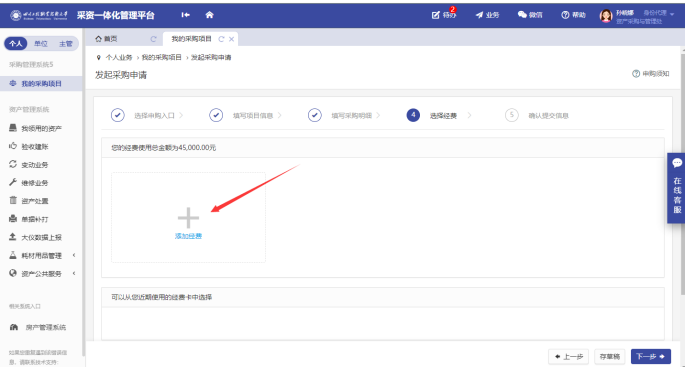Expand the 资产公共服务 submenu
This screenshot has height=368, width=686.
[74, 273]
